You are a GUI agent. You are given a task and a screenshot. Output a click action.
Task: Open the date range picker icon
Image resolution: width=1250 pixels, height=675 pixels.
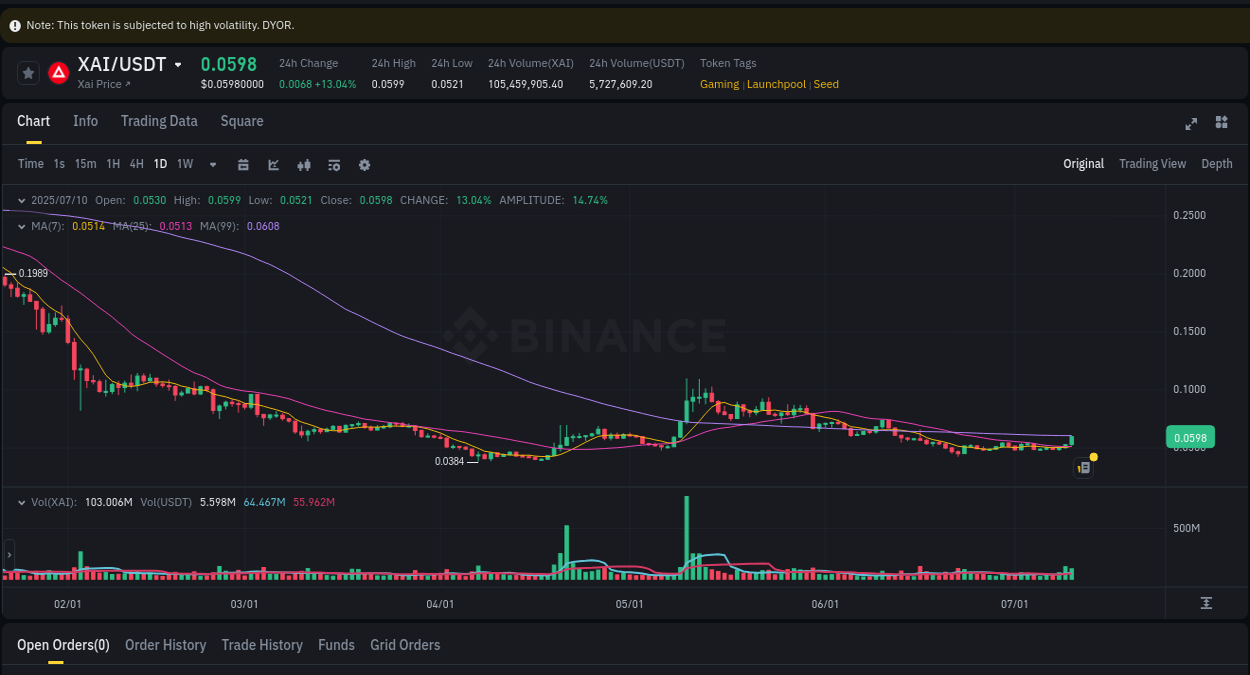coord(243,164)
